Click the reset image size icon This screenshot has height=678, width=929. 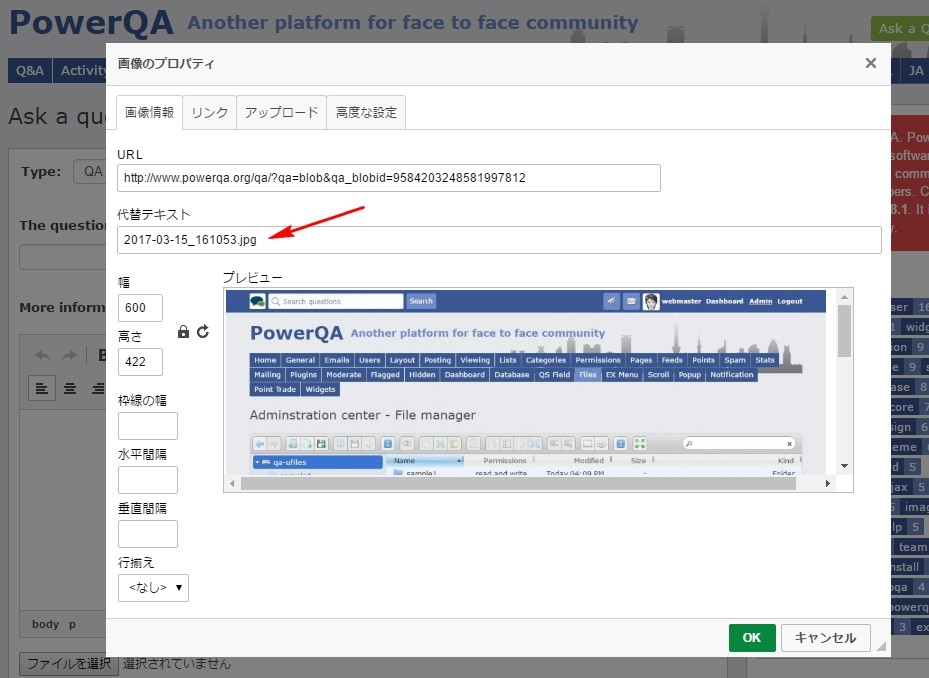click(x=203, y=332)
